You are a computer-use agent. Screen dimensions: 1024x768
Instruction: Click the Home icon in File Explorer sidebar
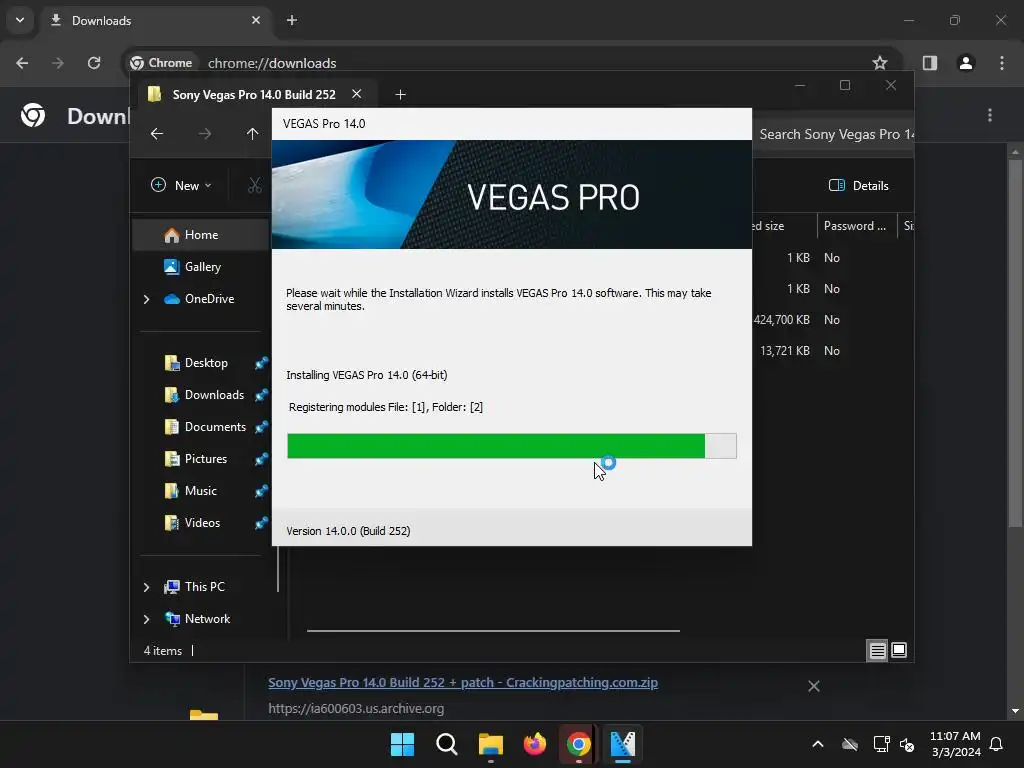click(x=172, y=235)
